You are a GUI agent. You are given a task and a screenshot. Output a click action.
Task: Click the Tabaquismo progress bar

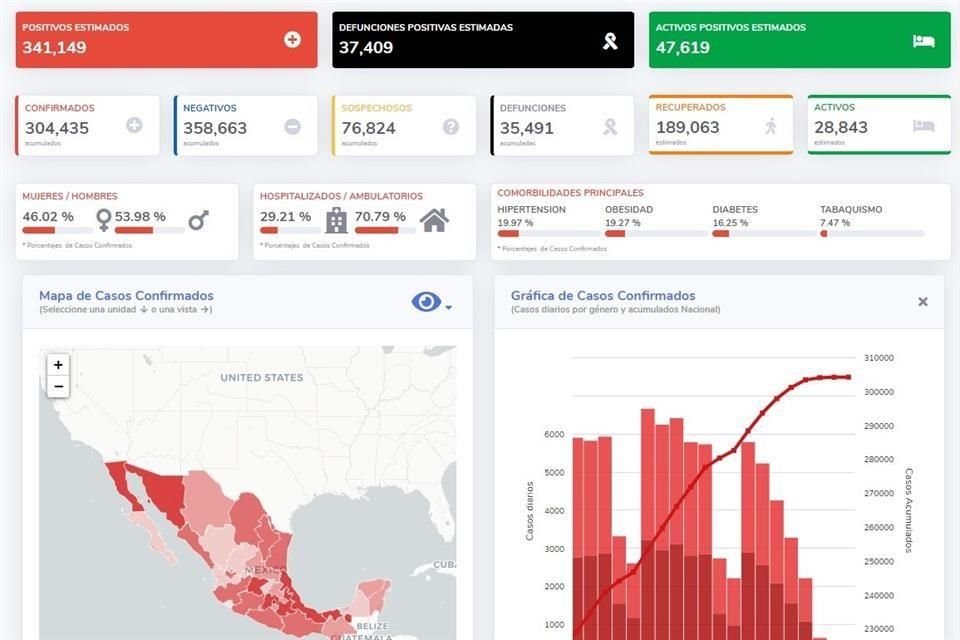click(872, 233)
